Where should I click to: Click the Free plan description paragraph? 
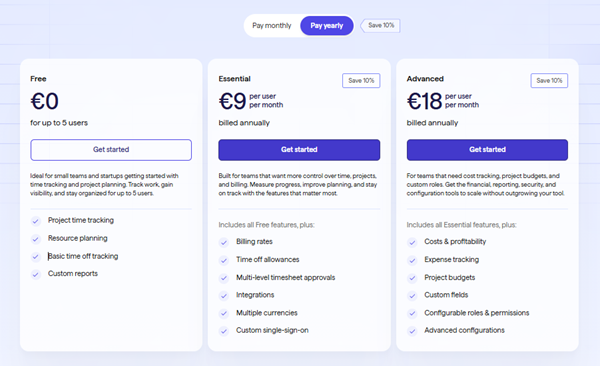coord(104,185)
